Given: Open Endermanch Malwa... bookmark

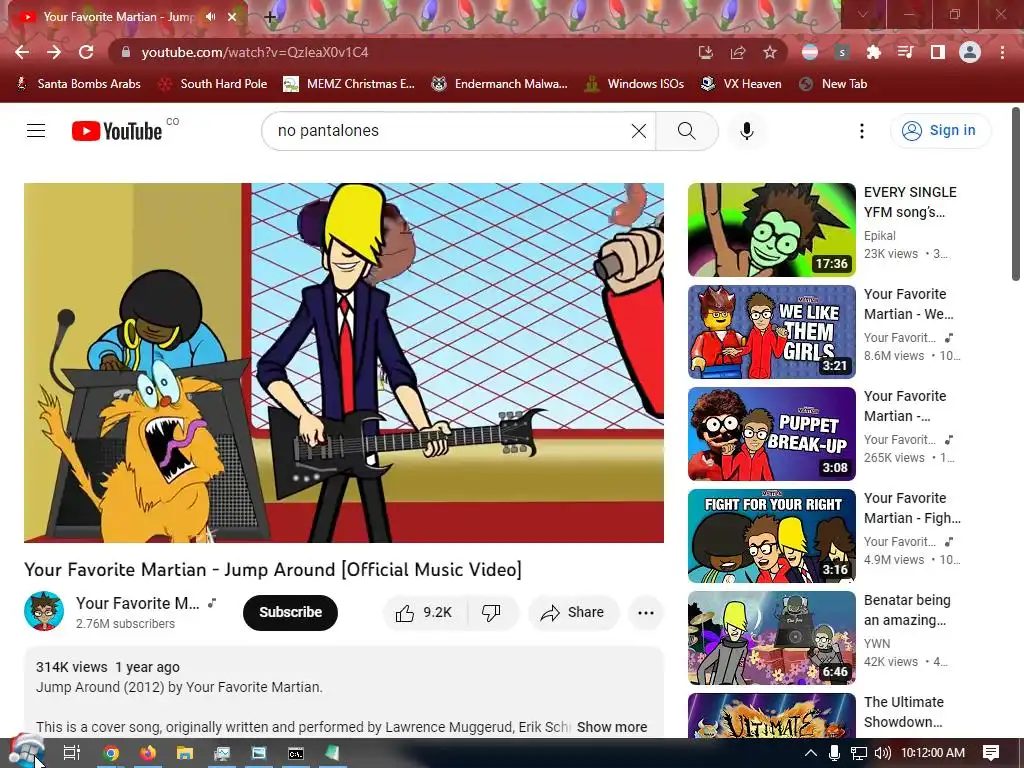Looking at the screenshot, I should coord(500,84).
